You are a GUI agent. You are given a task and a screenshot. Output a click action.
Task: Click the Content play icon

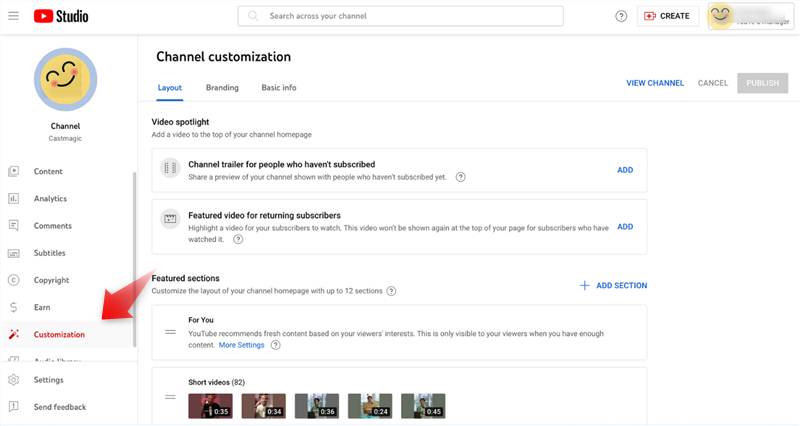pos(14,171)
